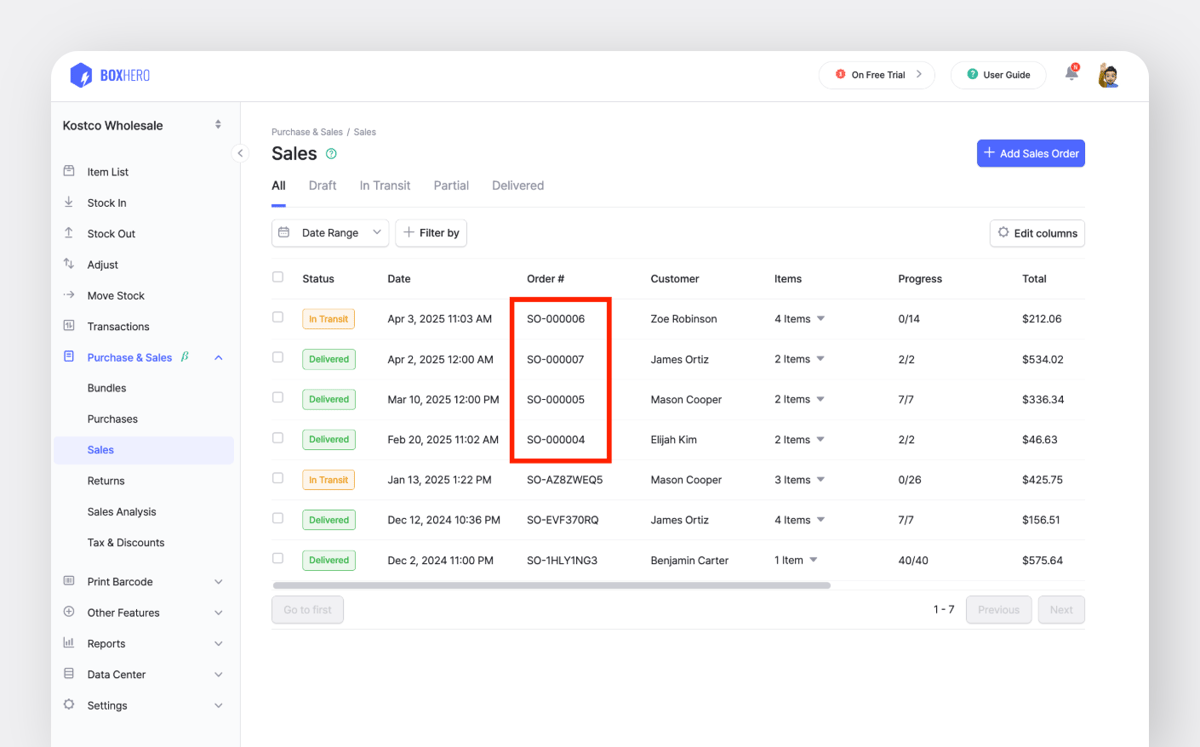Tick the checkbox for Benjamin Carter's order
This screenshot has height=747, width=1200.
[278, 559]
